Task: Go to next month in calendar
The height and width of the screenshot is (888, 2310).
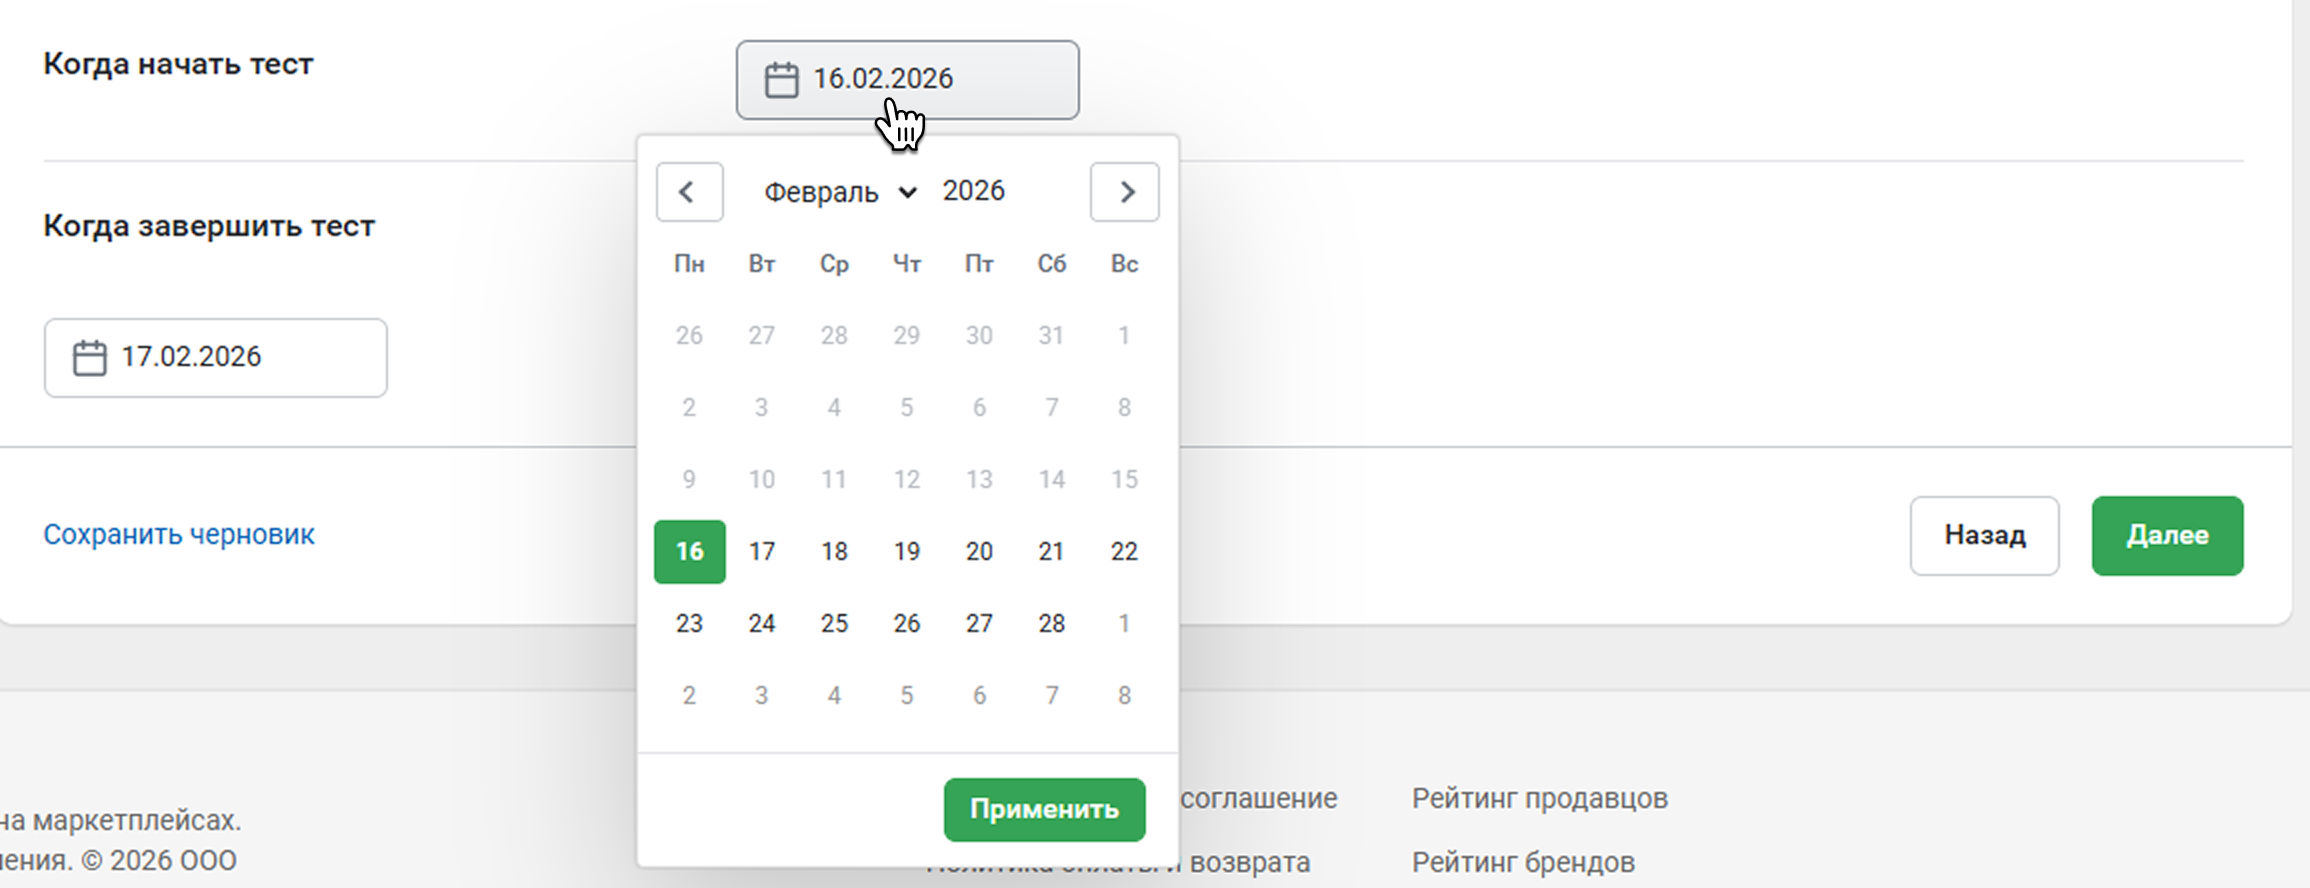Action: (x=1125, y=192)
